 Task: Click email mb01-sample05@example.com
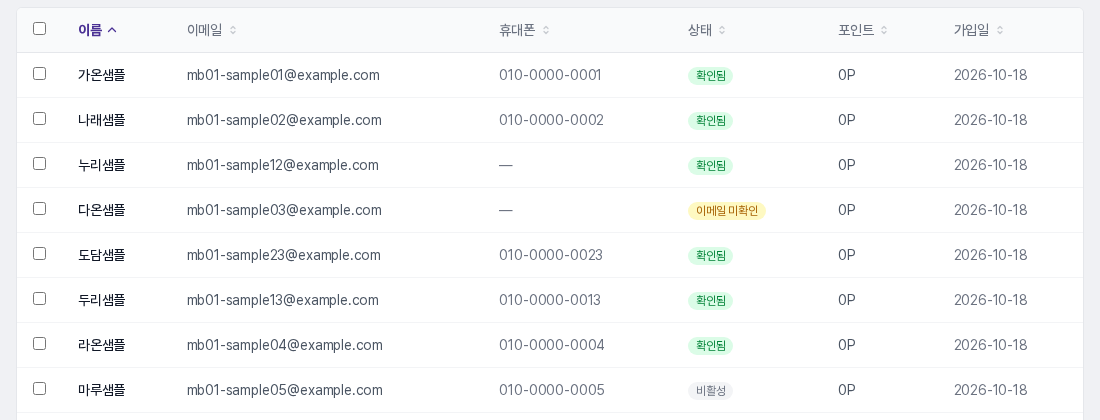285,389
